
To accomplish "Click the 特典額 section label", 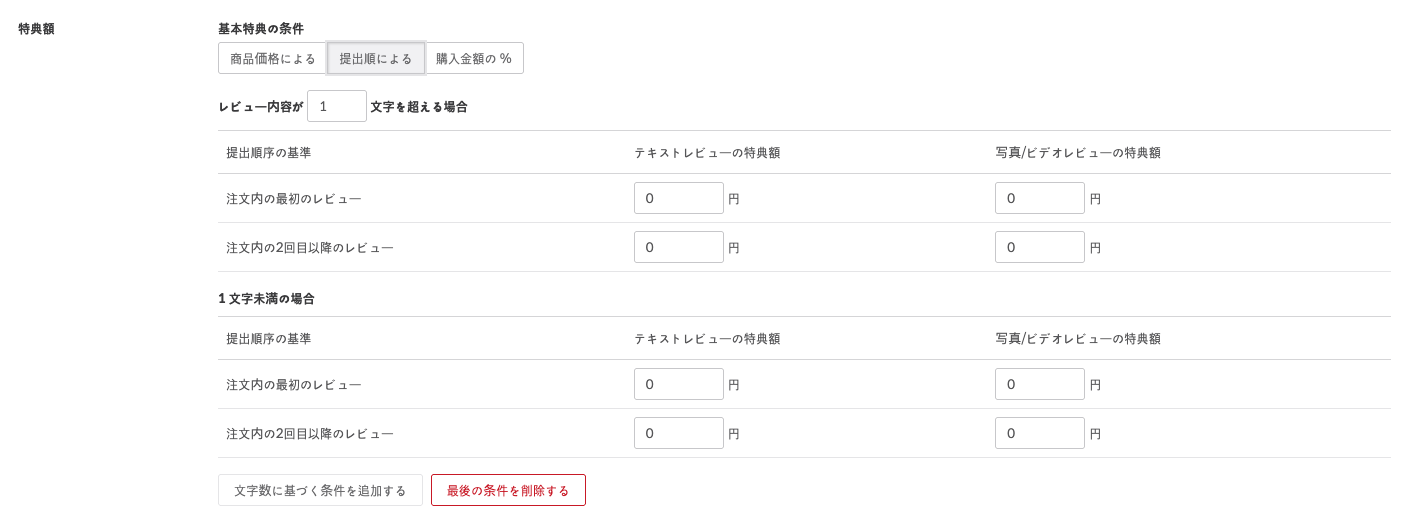I will (36, 29).
